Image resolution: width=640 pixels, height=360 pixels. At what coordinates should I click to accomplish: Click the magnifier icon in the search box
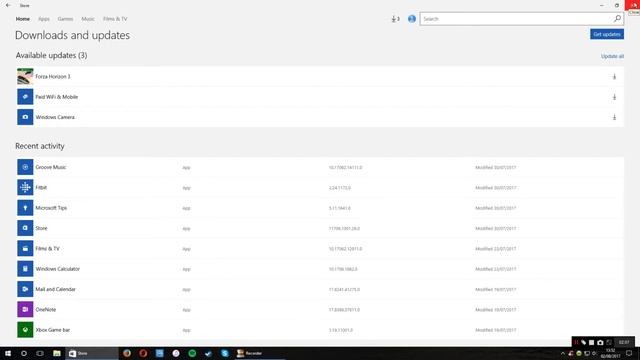(617, 18)
